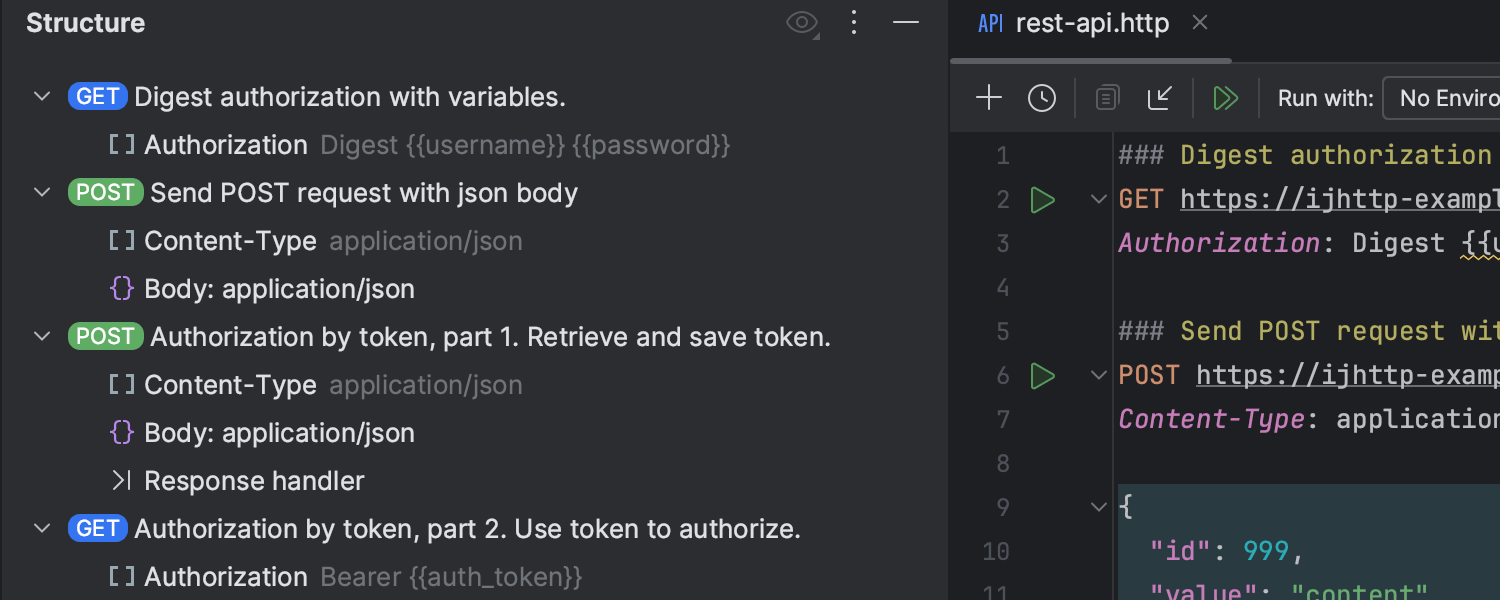Run the GET request on line 2
The image size is (1500, 600).
1043,200
